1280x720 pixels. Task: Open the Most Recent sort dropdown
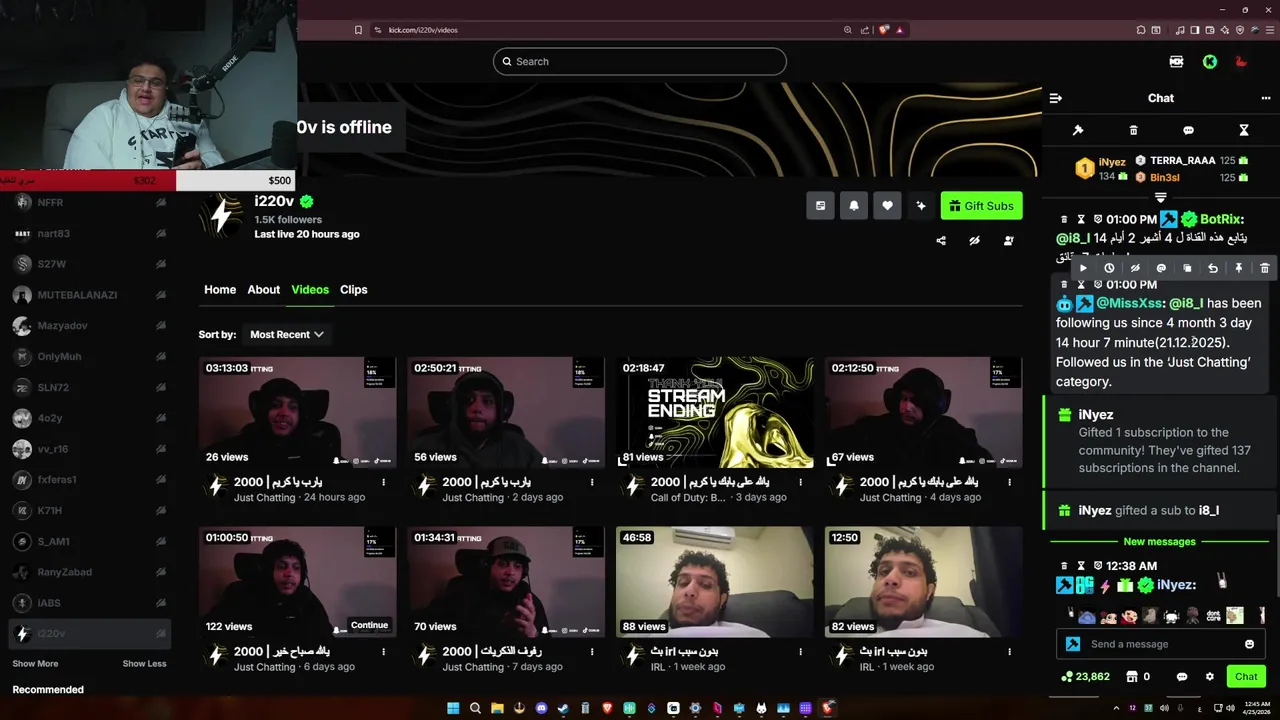tap(287, 335)
